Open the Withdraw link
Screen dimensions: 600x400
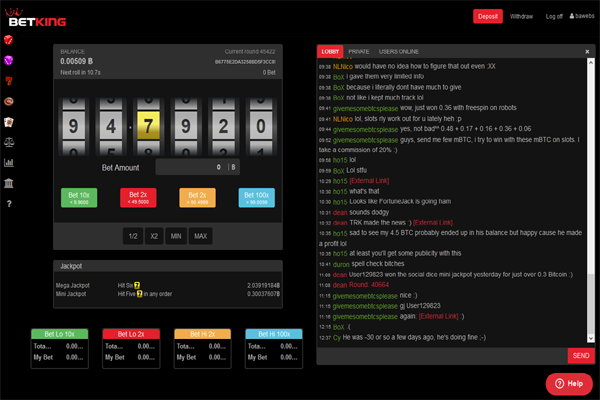(521, 16)
